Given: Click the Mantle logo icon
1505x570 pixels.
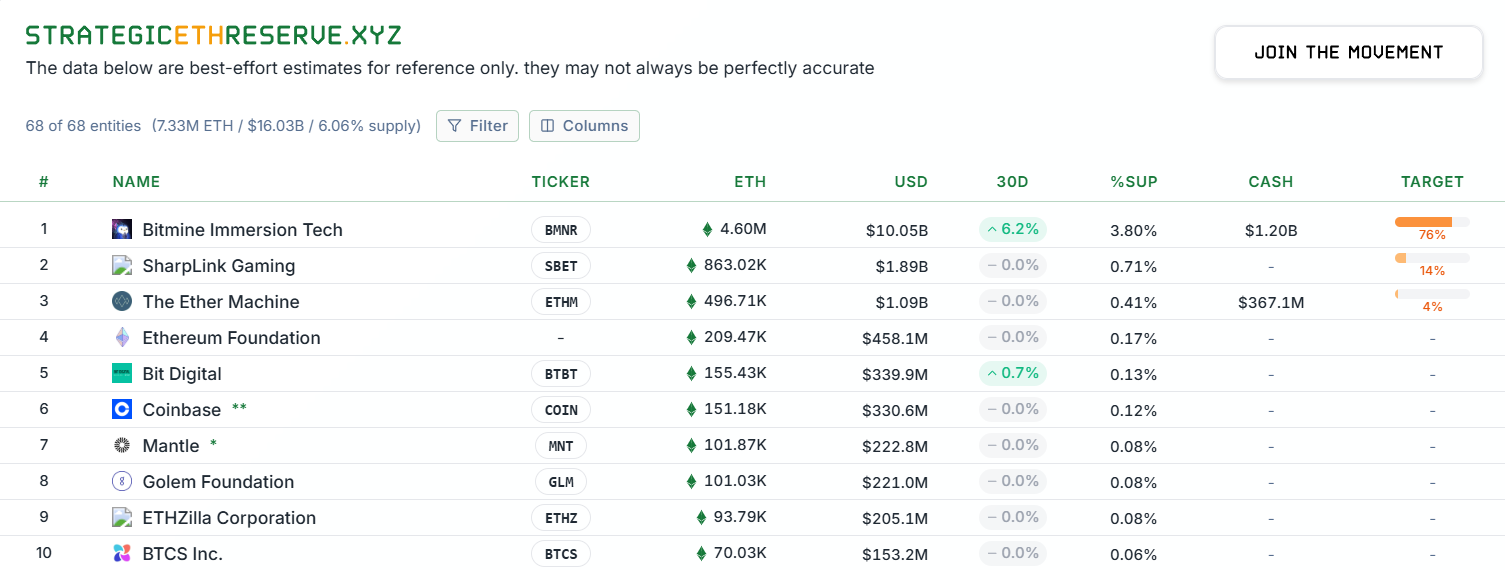Looking at the screenshot, I should 122,445.
